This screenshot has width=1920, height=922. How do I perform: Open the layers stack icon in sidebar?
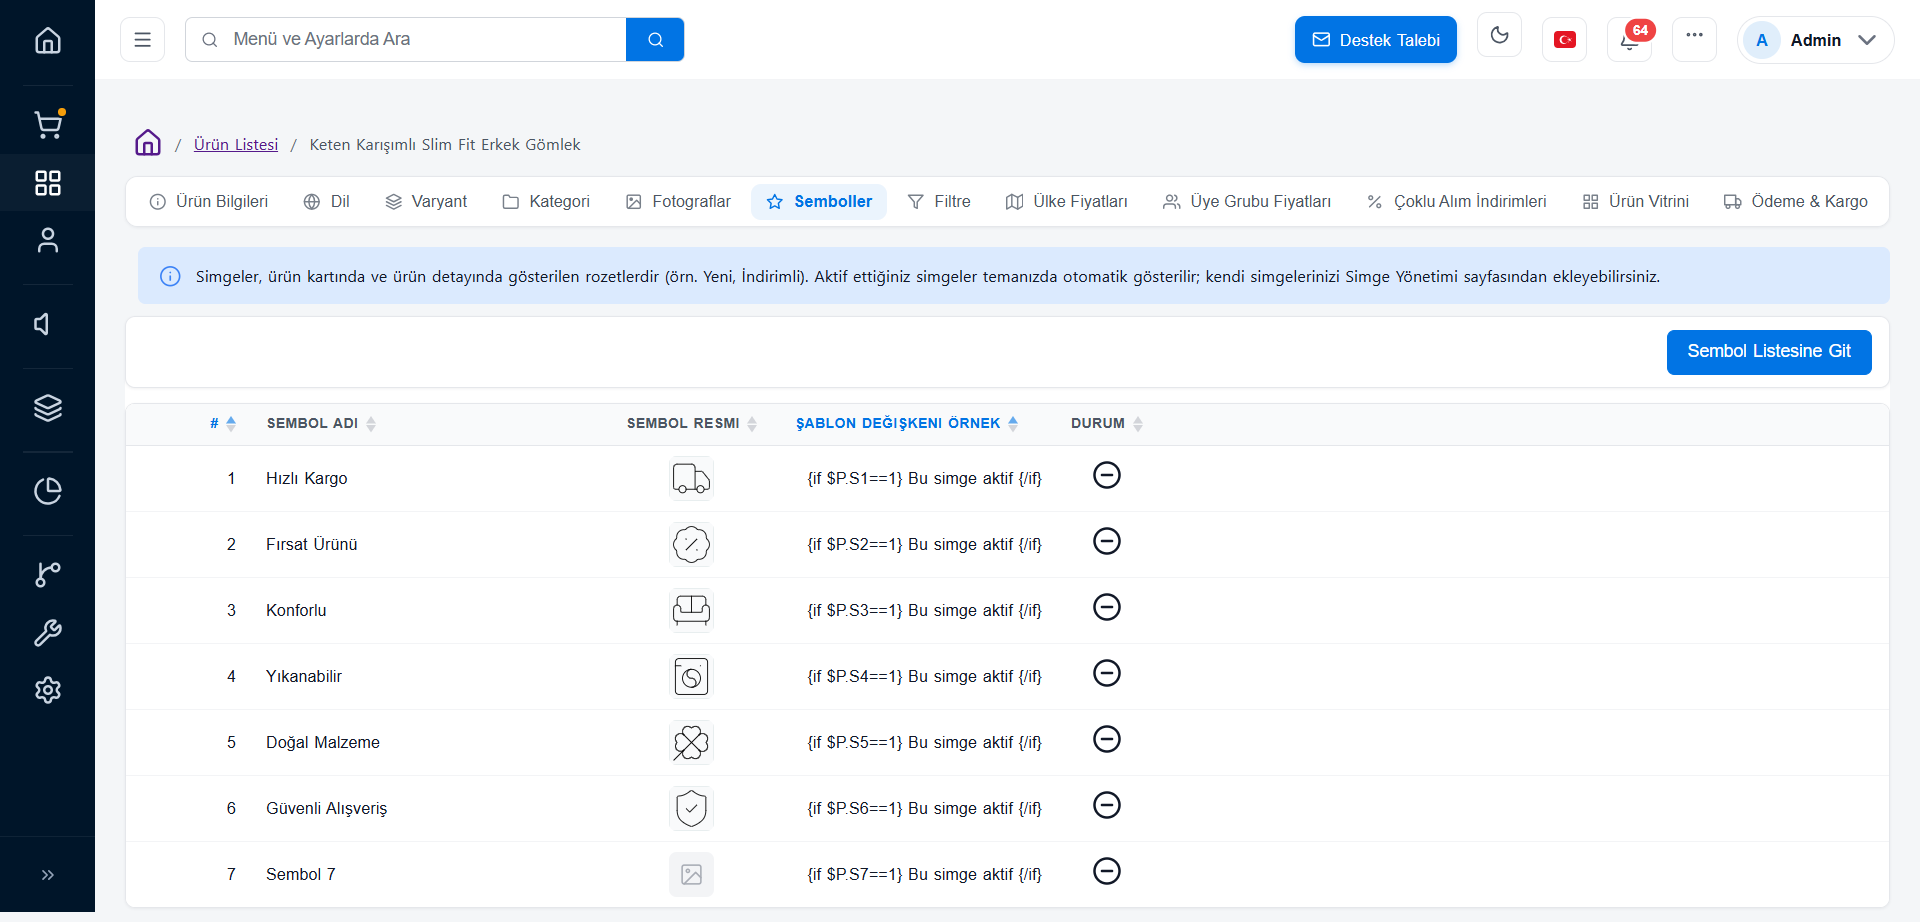click(48, 408)
